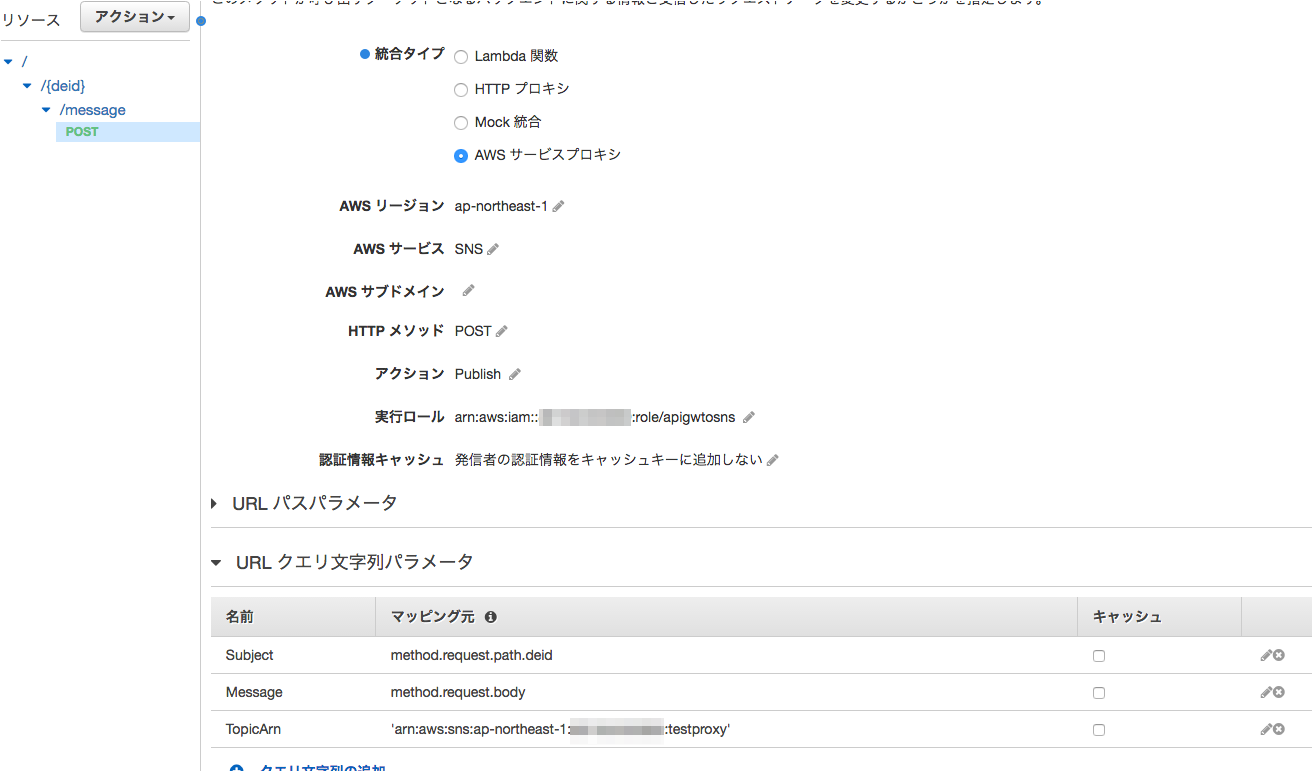This screenshot has width=1312, height=771.
Task: Collapse the /{deid} tree arrow
Action: tap(27, 86)
